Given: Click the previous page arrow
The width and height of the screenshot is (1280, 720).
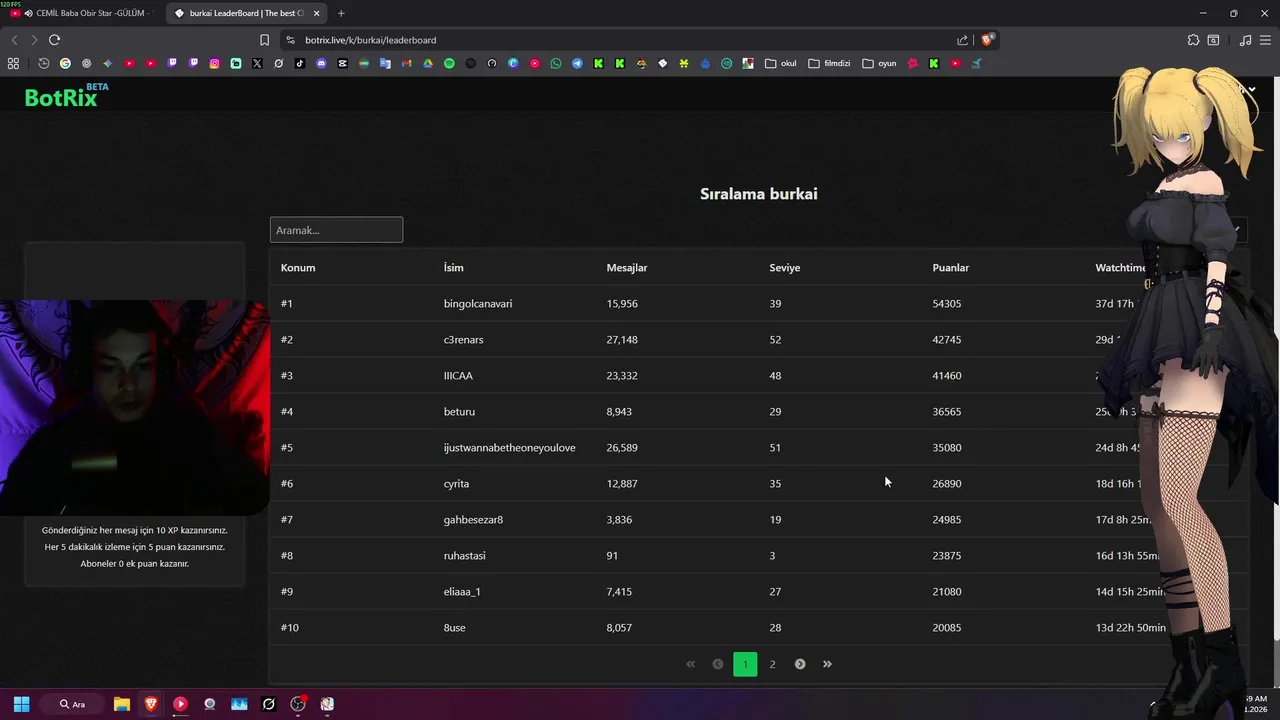Looking at the screenshot, I should click(718, 664).
